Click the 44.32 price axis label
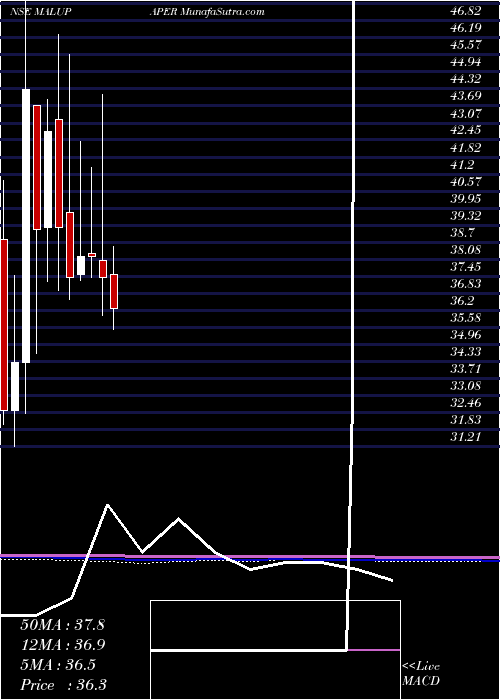This screenshot has height=700, width=500. click(465, 79)
